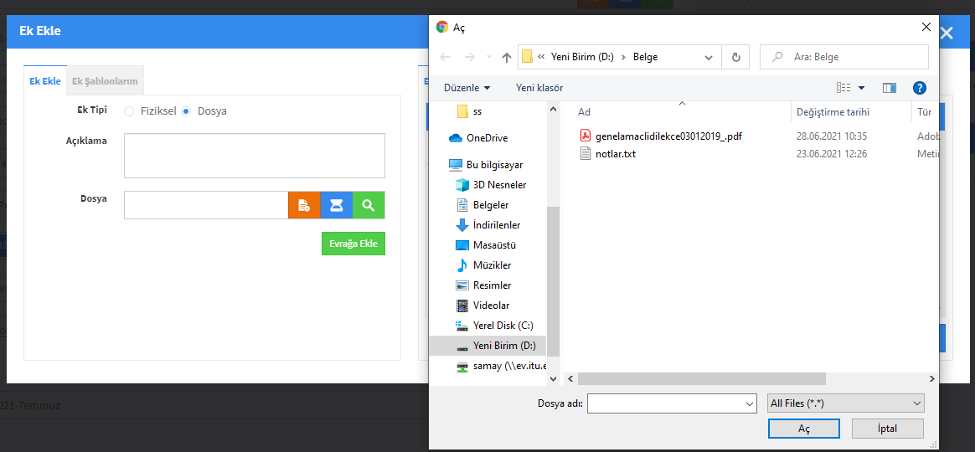Click the file list scroll left arrow
This screenshot has height=452, width=977.
pos(570,379)
